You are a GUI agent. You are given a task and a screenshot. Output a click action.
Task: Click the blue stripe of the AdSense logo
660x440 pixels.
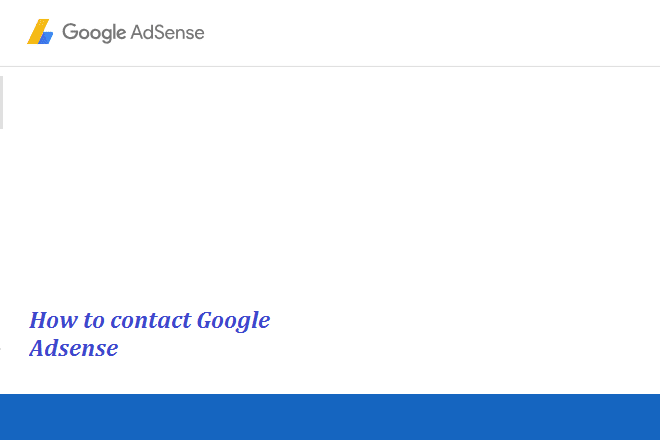pyautogui.click(x=46, y=38)
